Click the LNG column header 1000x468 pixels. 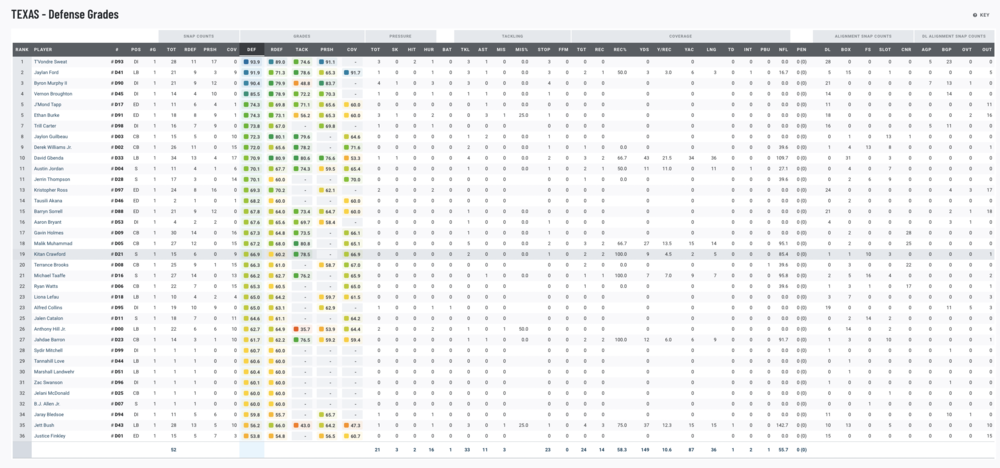(x=711, y=49)
